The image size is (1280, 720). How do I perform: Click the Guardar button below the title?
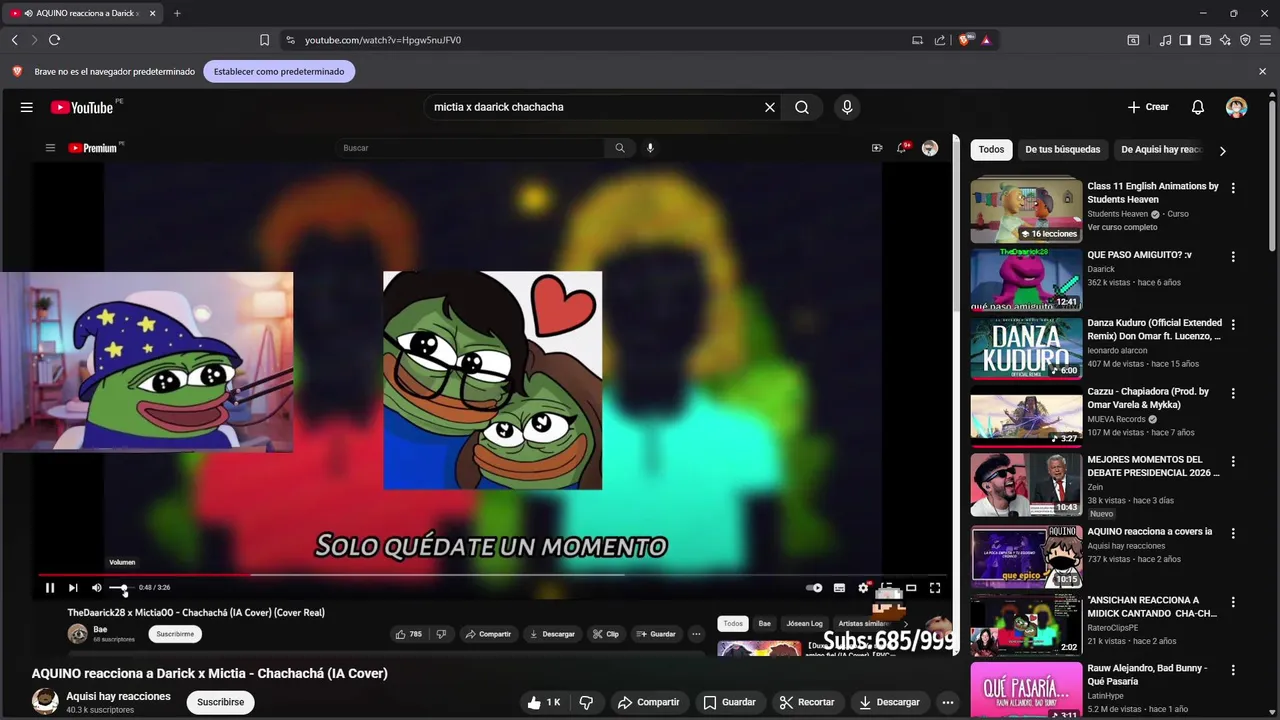729,702
